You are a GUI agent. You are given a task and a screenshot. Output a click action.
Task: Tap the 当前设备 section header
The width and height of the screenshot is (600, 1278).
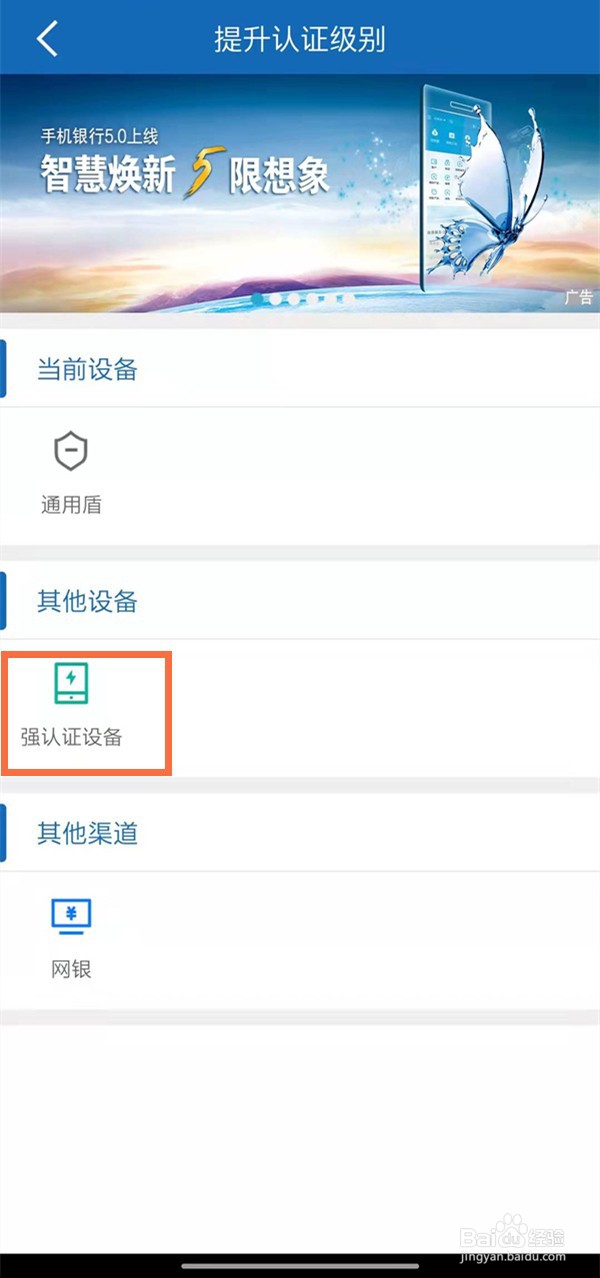click(87, 370)
